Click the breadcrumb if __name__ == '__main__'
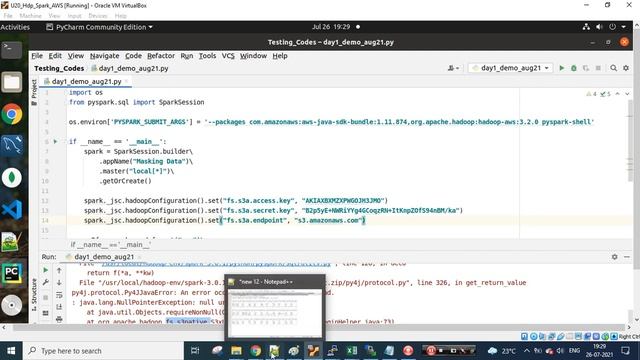The width and height of the screenshot is (640, 360). [x=110, y=244]
